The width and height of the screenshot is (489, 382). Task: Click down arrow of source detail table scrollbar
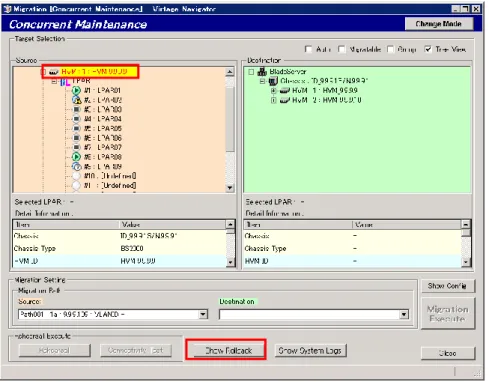pos(230,262)
